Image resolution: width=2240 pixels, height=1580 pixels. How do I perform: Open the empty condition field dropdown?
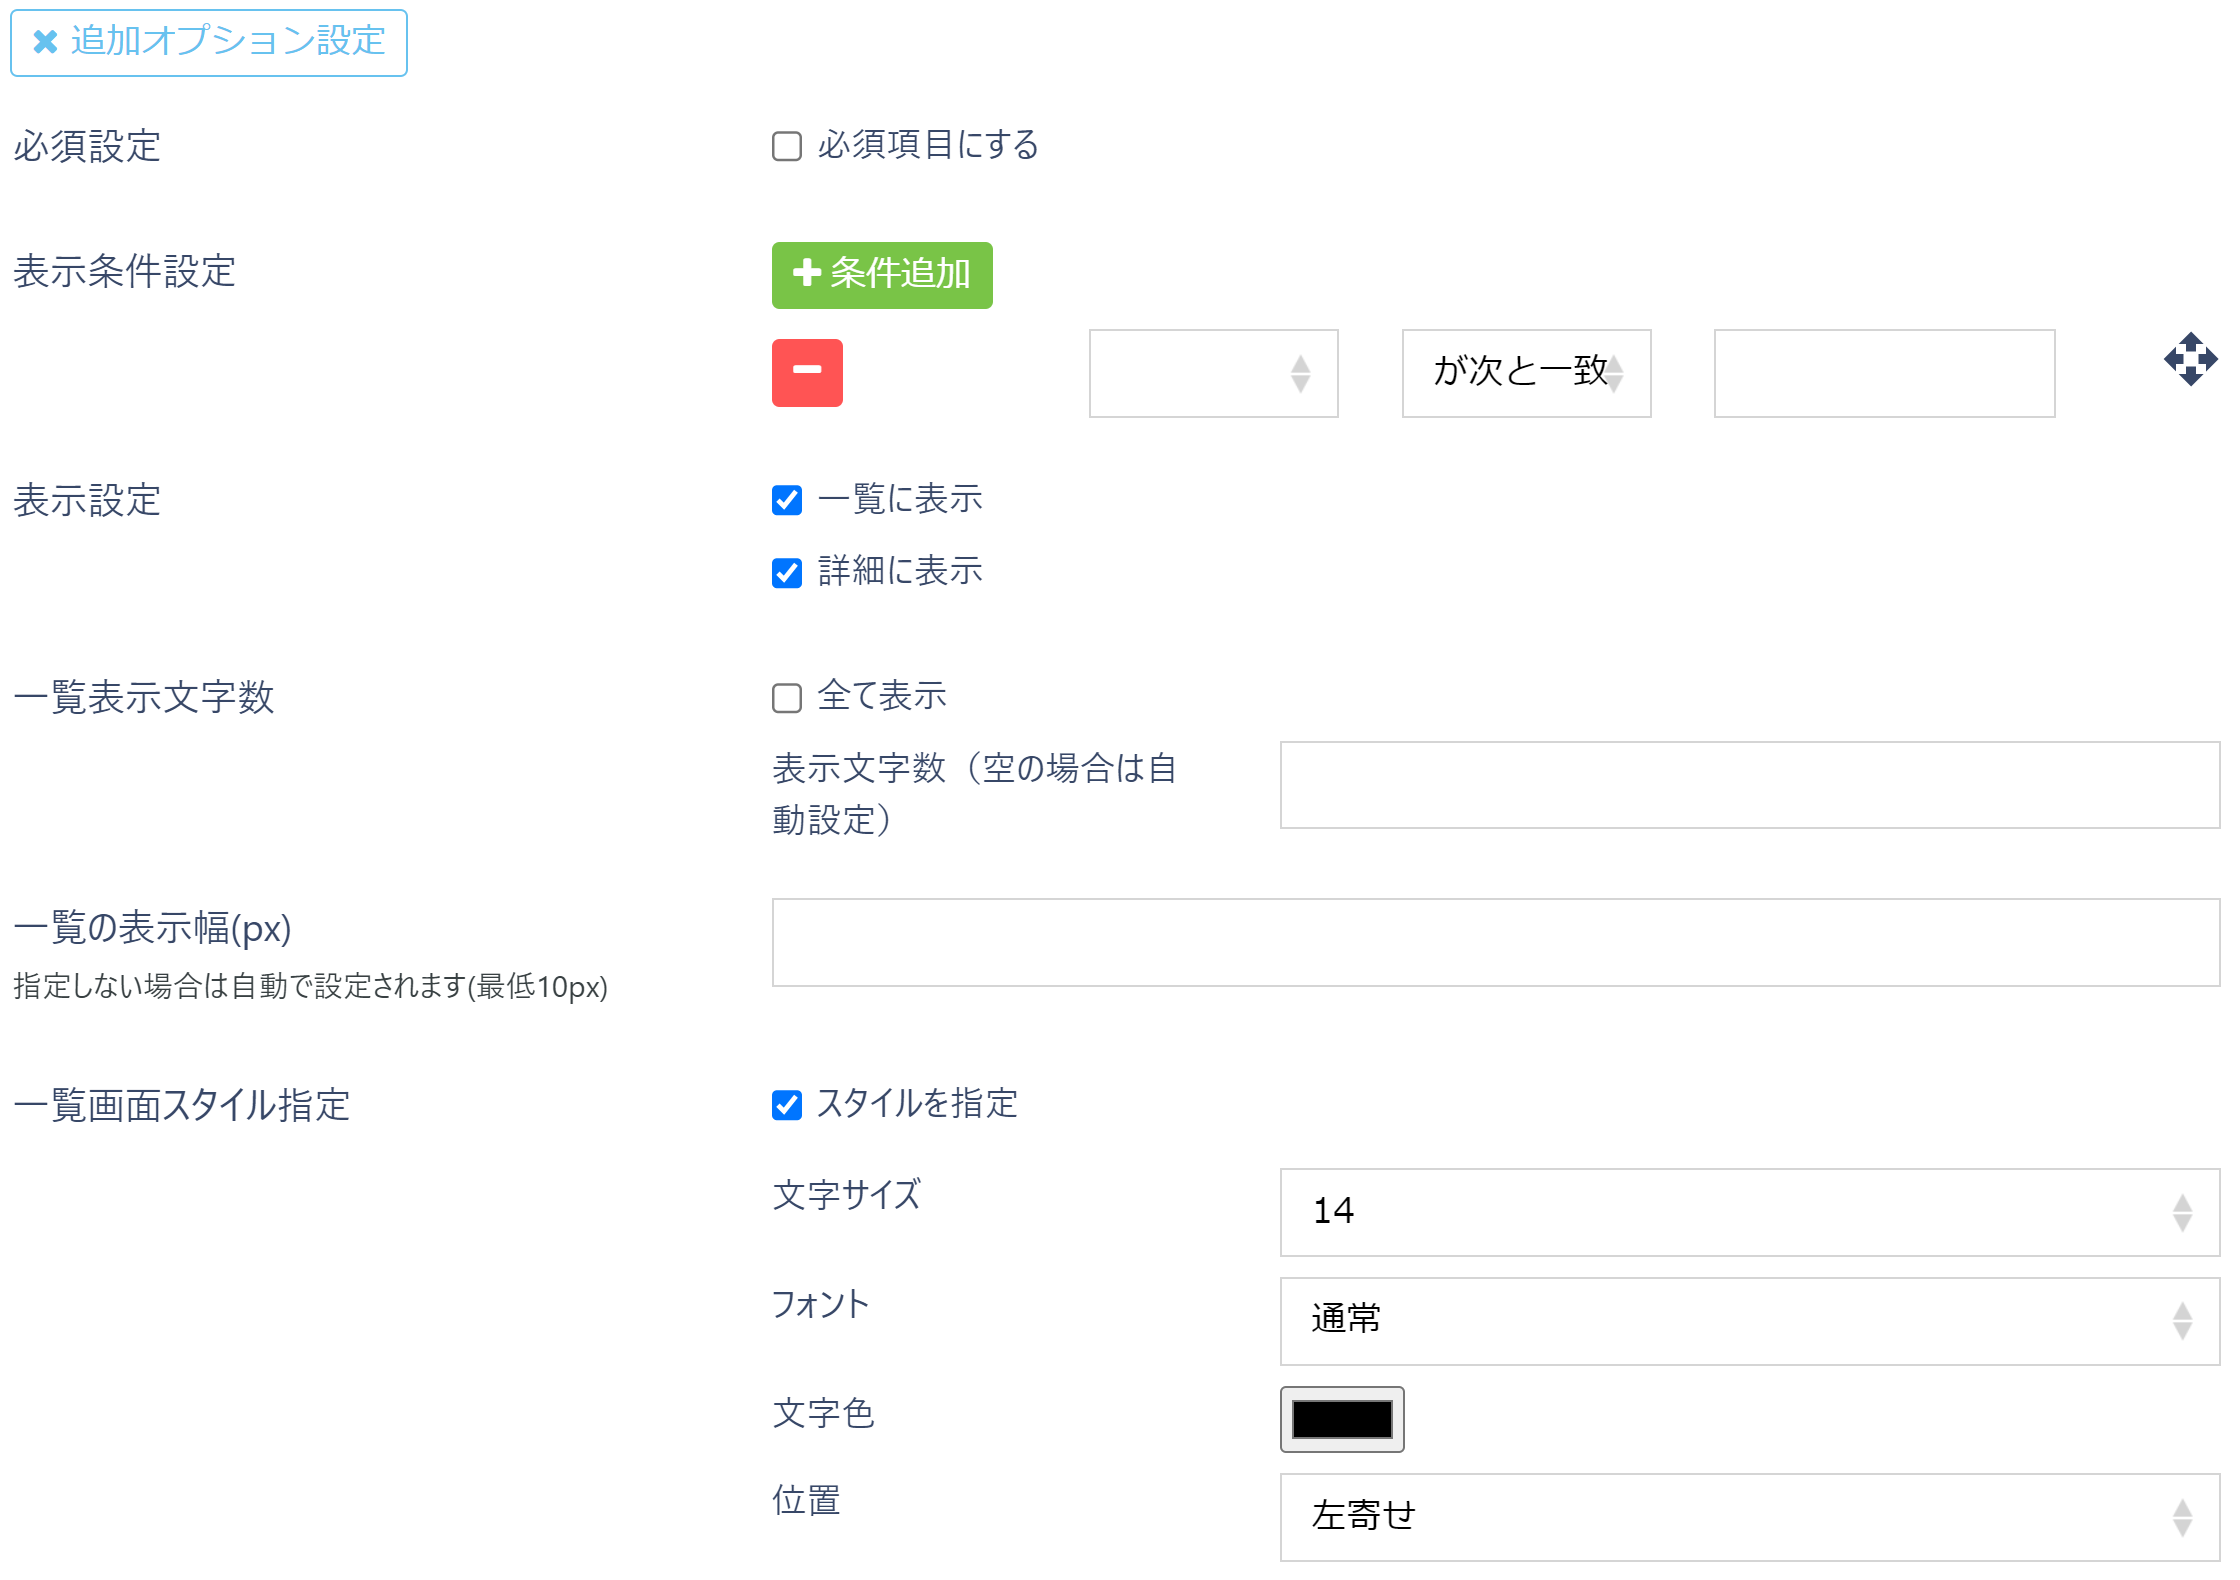pos(1213,373)
